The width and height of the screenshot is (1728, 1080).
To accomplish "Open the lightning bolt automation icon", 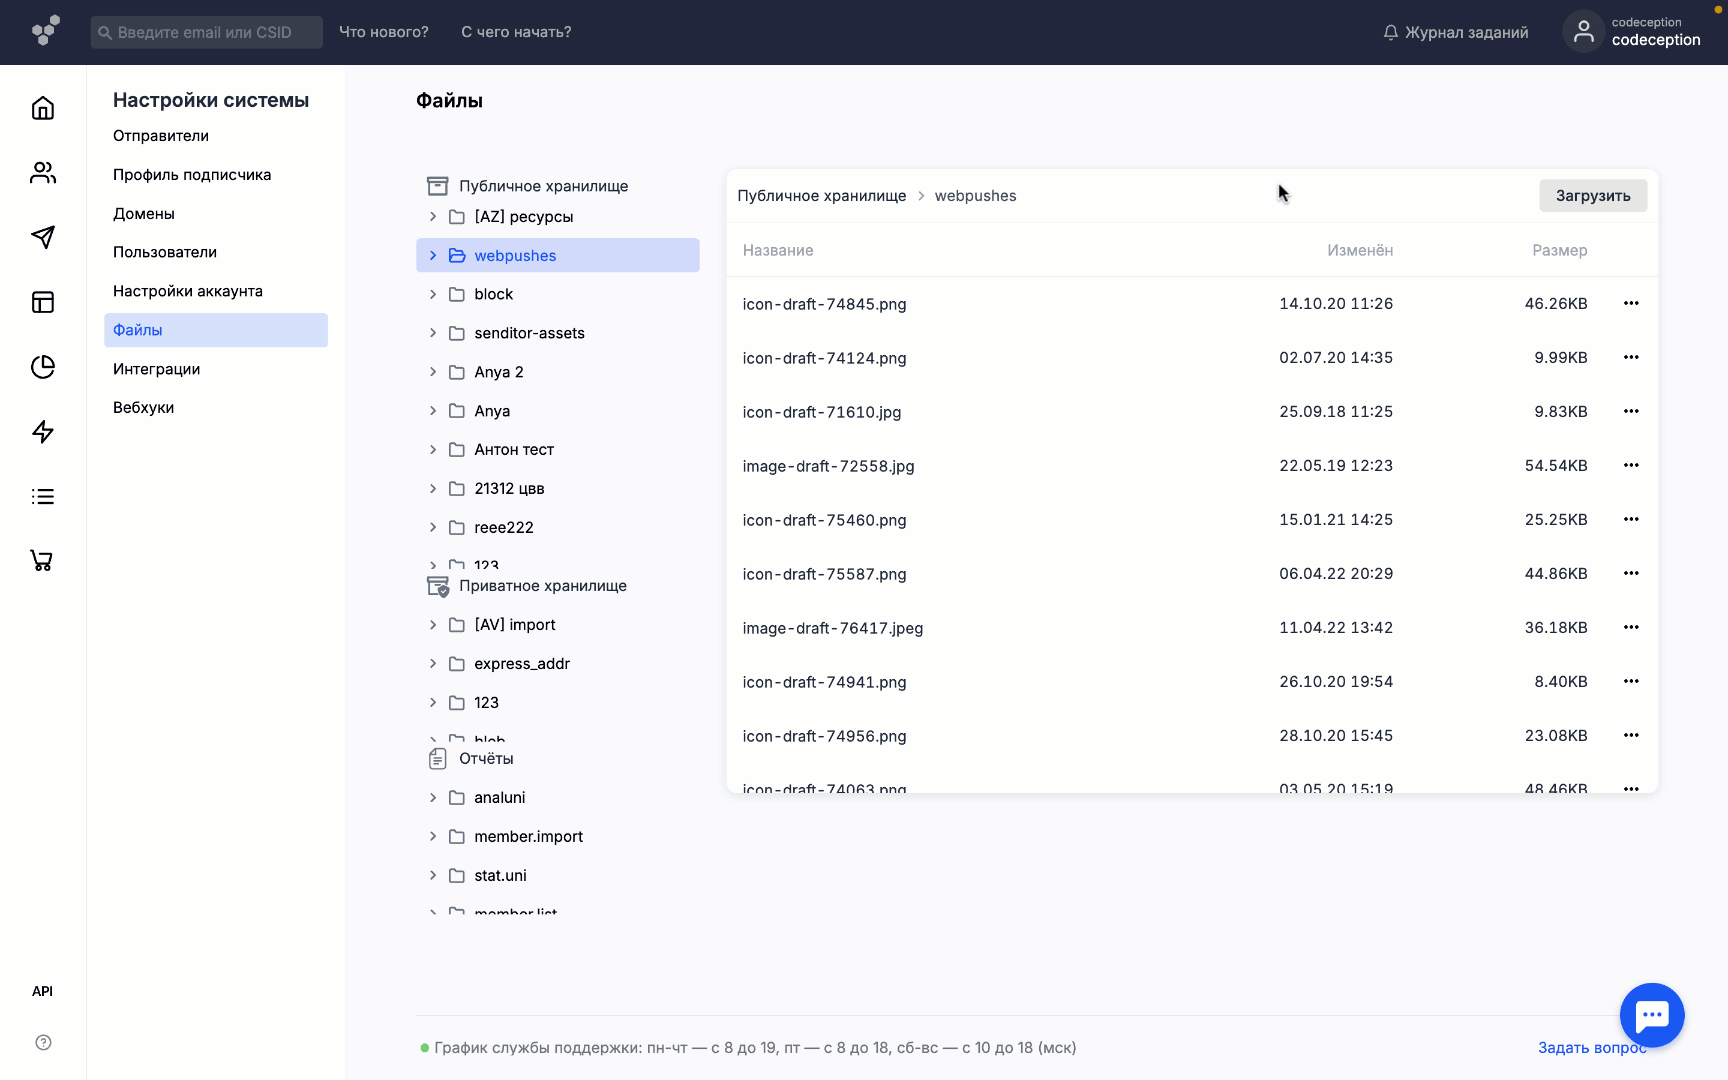I will tap(43, 432).
